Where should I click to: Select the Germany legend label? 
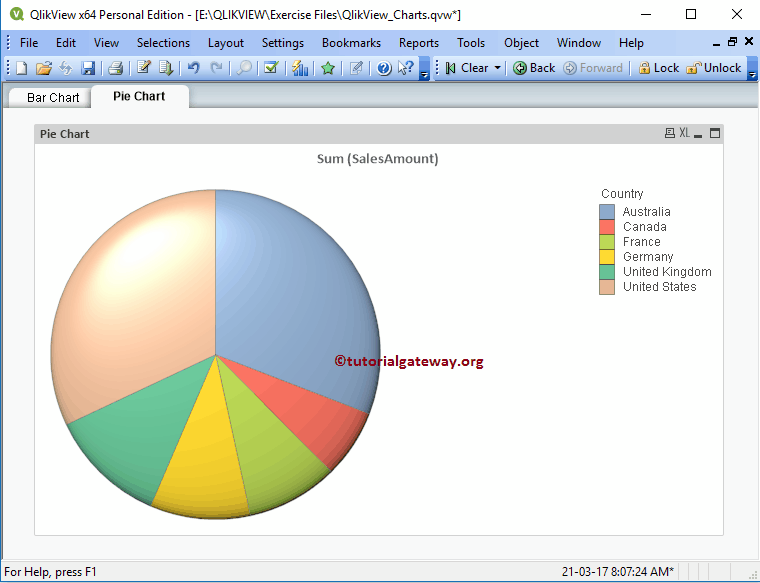point(648,257)
